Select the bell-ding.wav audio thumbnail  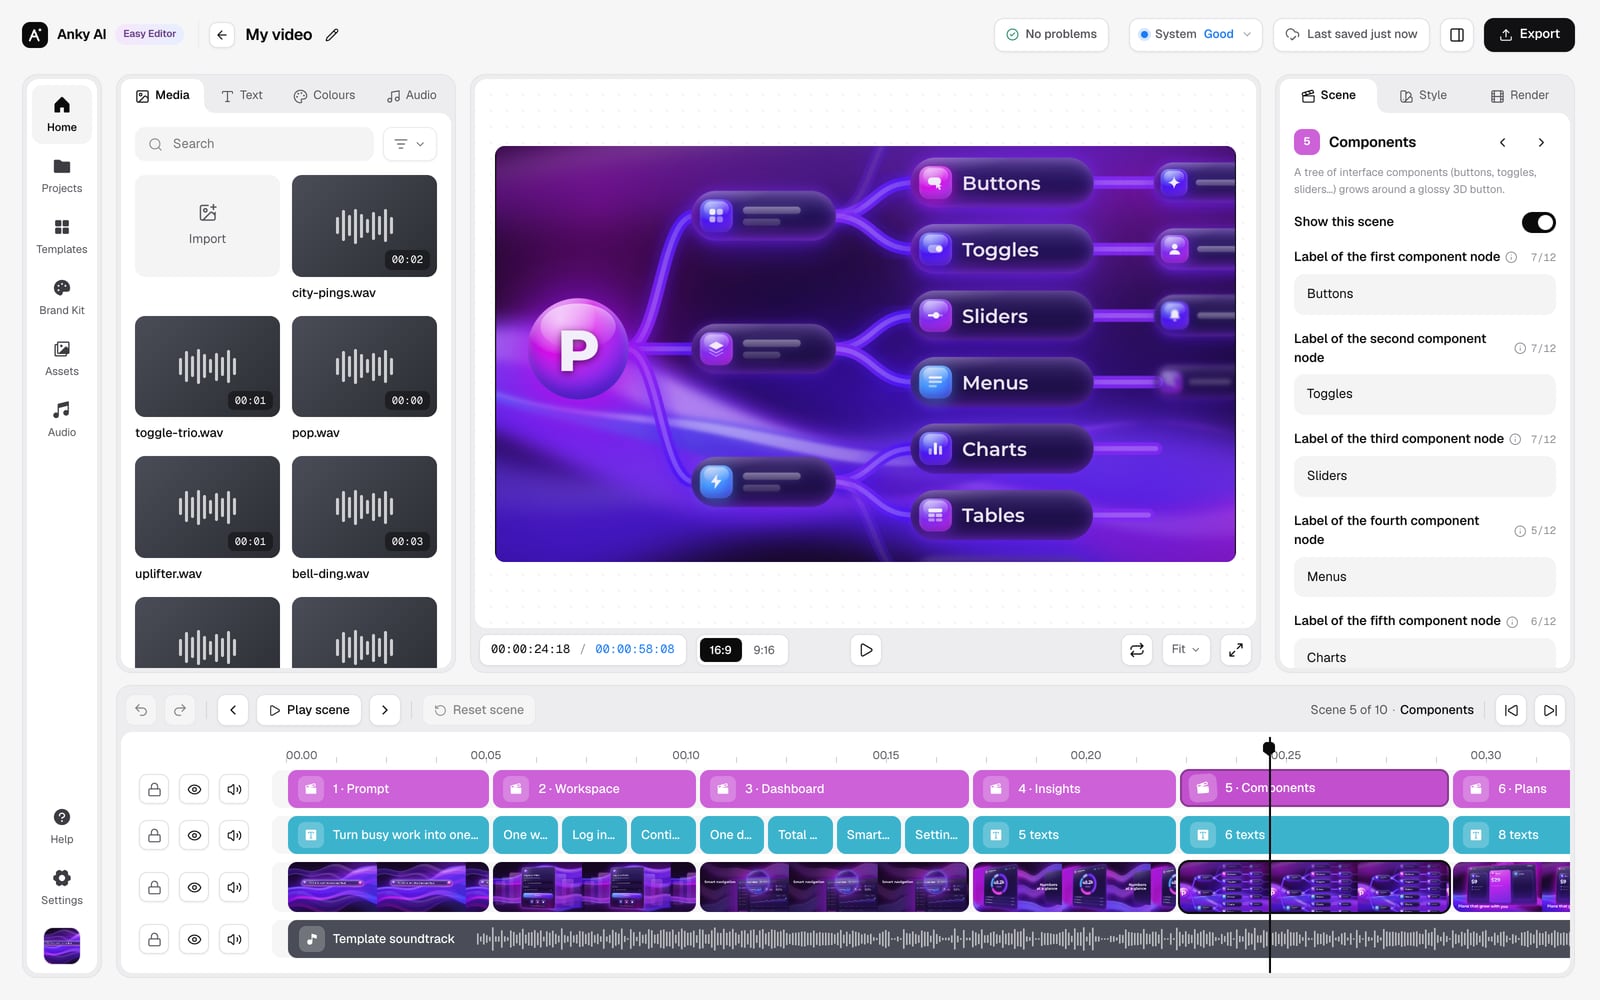[x=364, y=507]
